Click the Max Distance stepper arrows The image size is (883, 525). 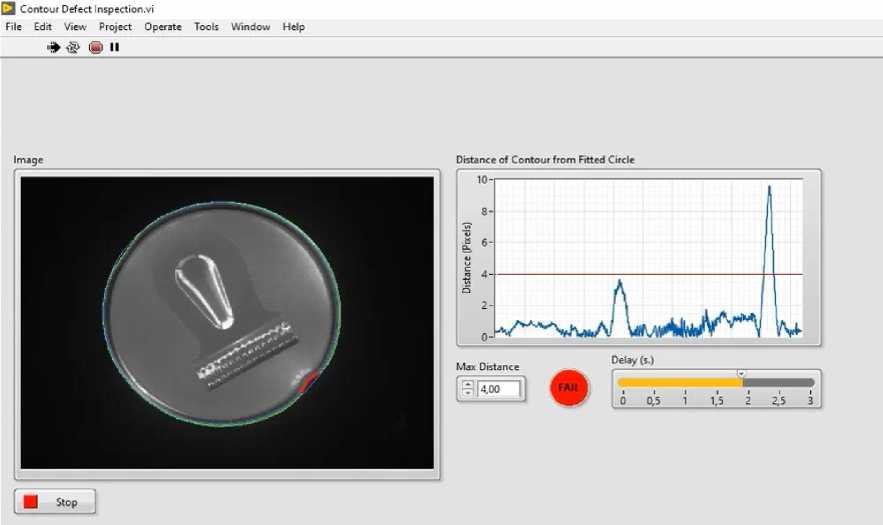tap(466, 389)
